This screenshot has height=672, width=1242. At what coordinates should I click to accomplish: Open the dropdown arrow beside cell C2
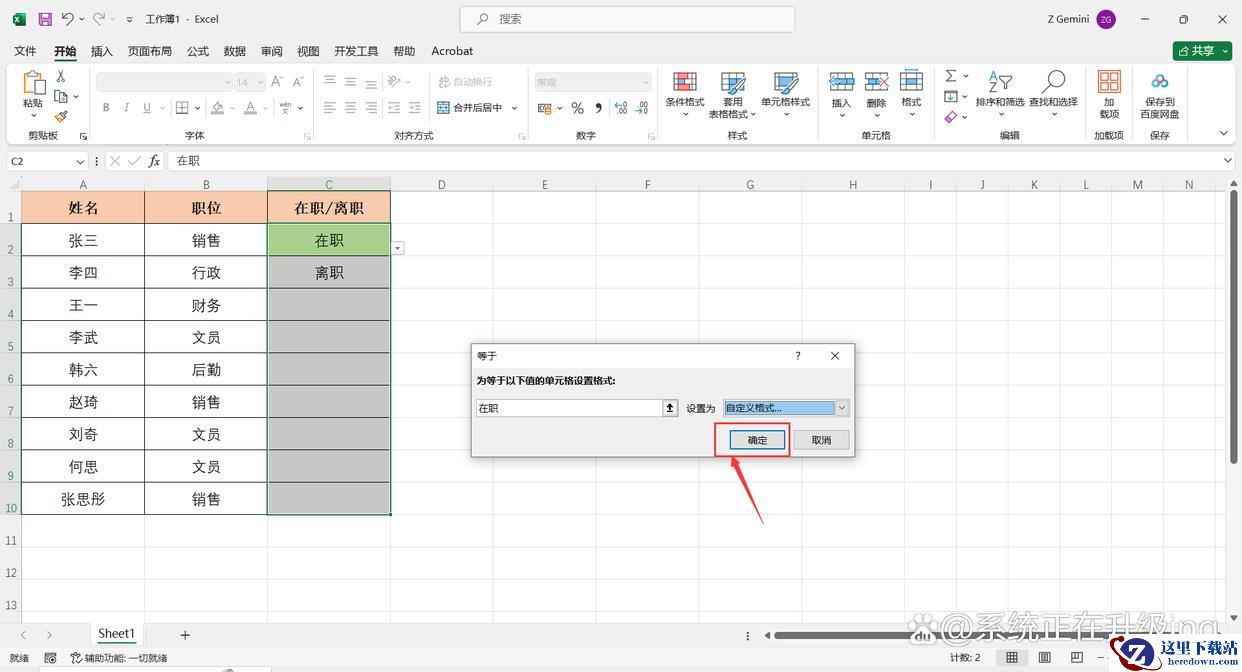(398, 247)
